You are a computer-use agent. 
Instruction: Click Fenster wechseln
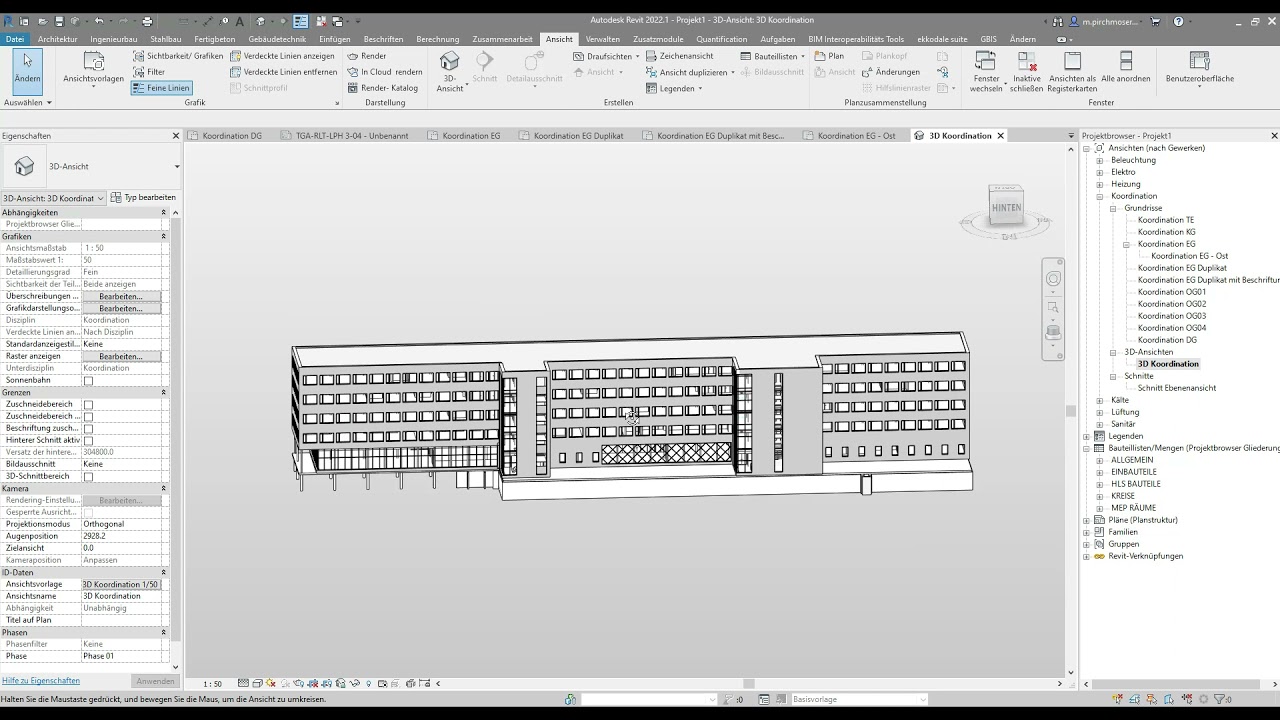(x=986, y=70)
